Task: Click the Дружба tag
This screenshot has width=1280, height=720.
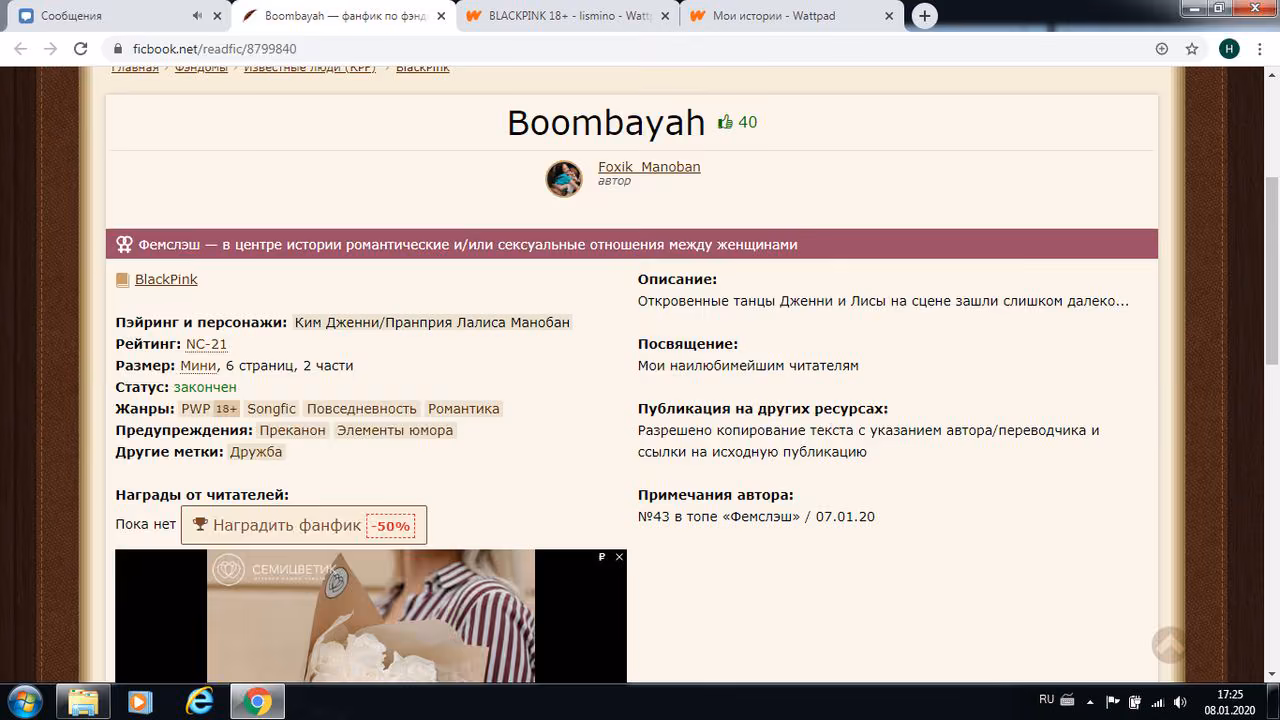Action: 256,452
